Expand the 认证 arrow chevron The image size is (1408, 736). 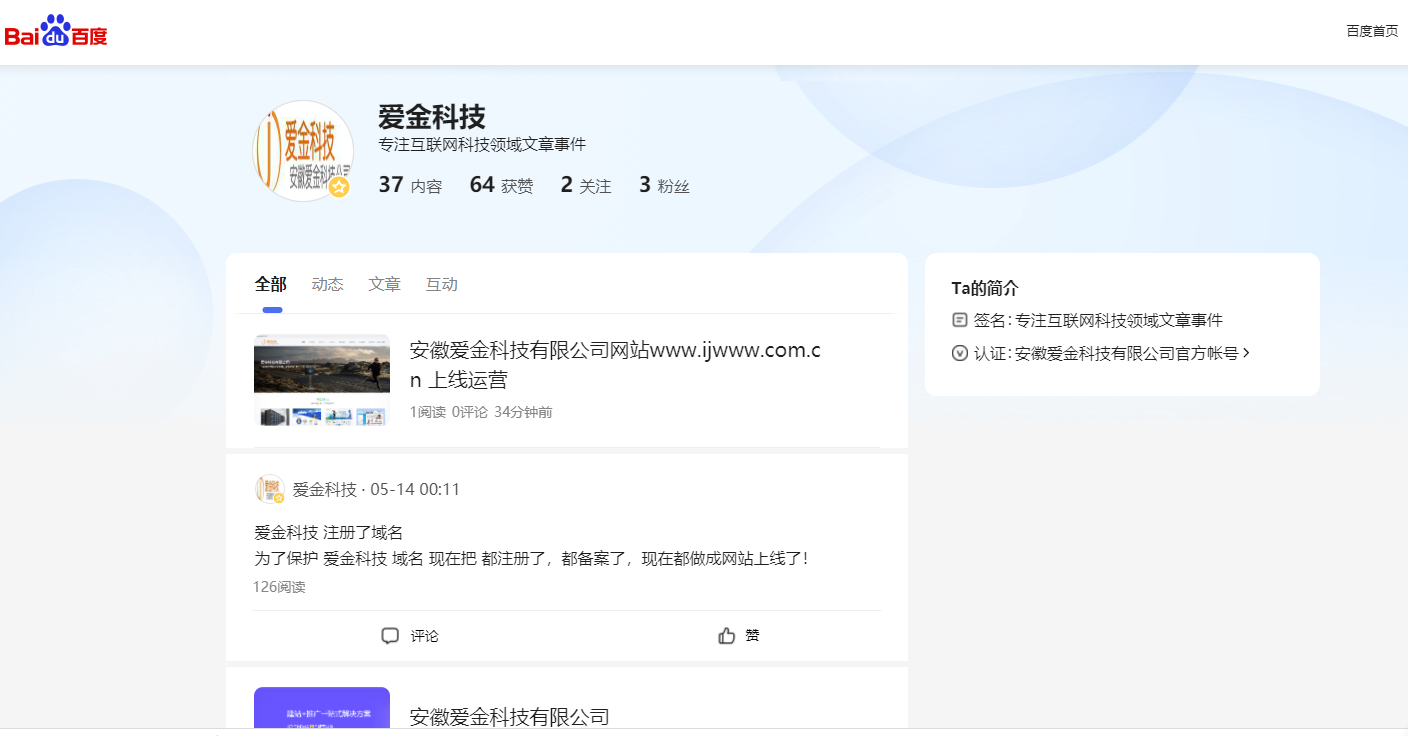[1246, 353]
